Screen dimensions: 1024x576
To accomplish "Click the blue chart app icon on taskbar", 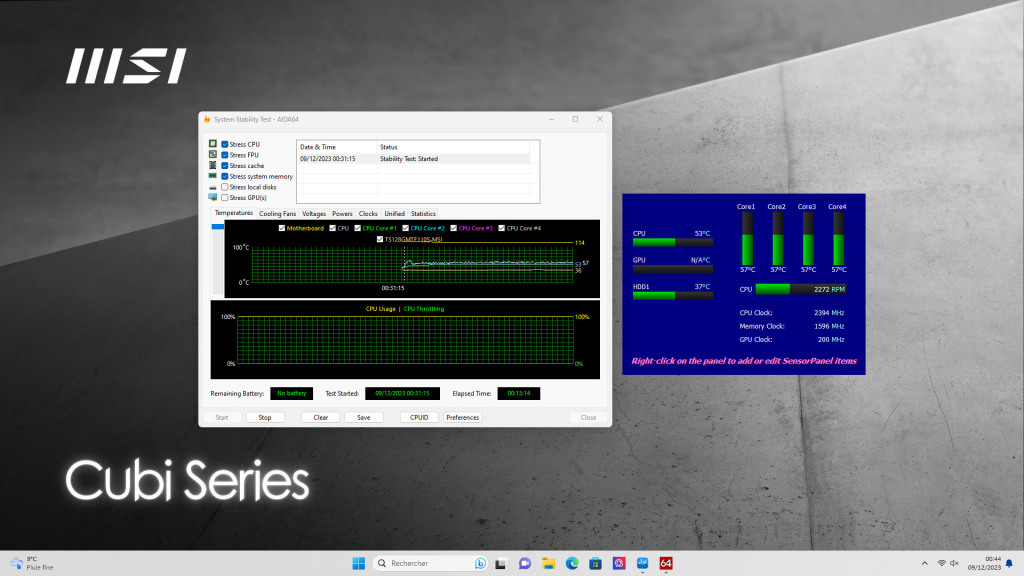I will coord(643,563).
